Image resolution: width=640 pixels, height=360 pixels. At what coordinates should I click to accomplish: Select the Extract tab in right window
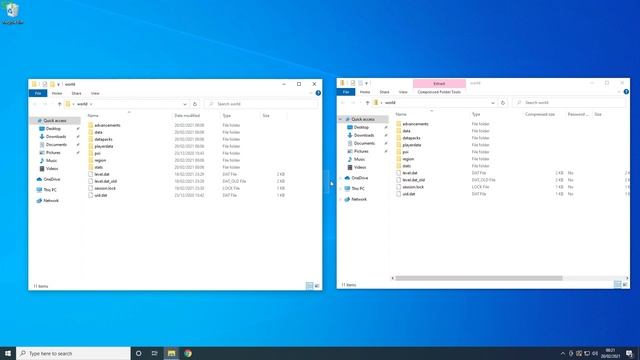click(x=439, y=83)
